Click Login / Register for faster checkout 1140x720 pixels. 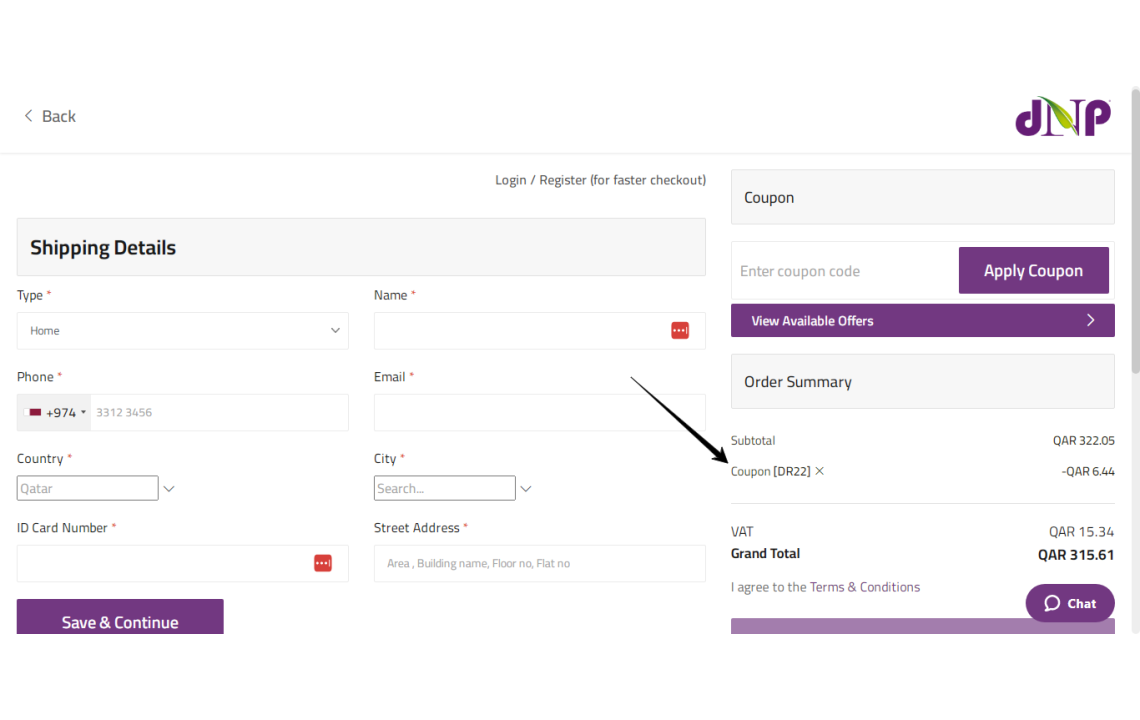[601, 180]
